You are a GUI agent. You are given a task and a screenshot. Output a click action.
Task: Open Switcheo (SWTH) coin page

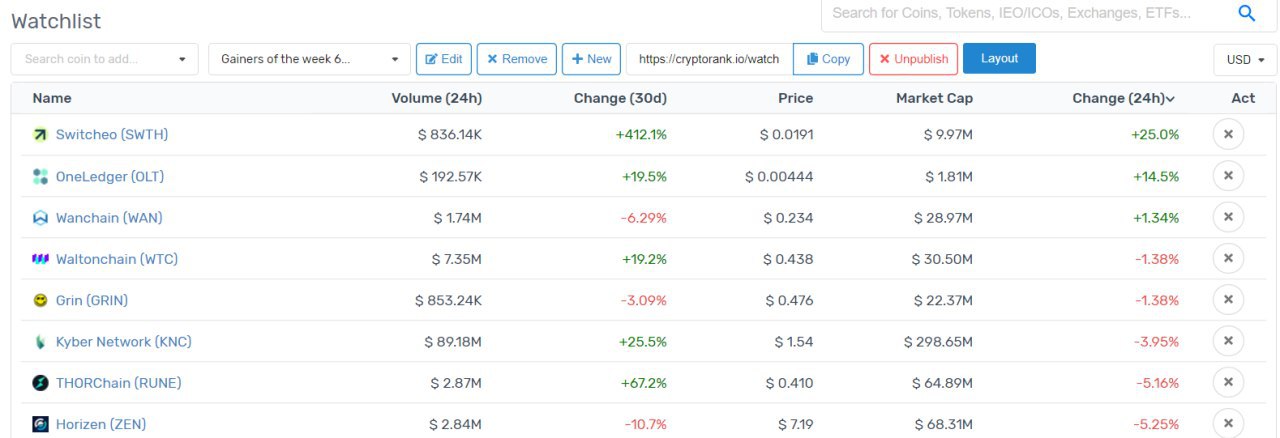111,135
